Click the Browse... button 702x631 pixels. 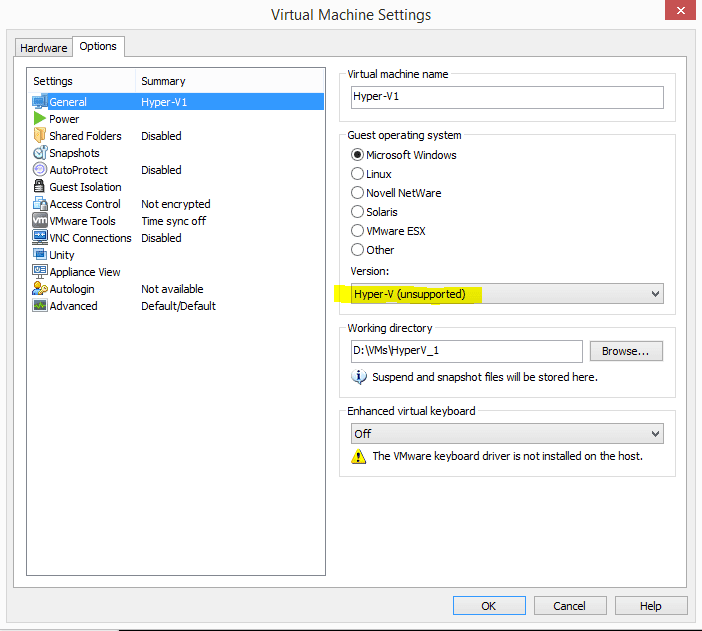626,351
